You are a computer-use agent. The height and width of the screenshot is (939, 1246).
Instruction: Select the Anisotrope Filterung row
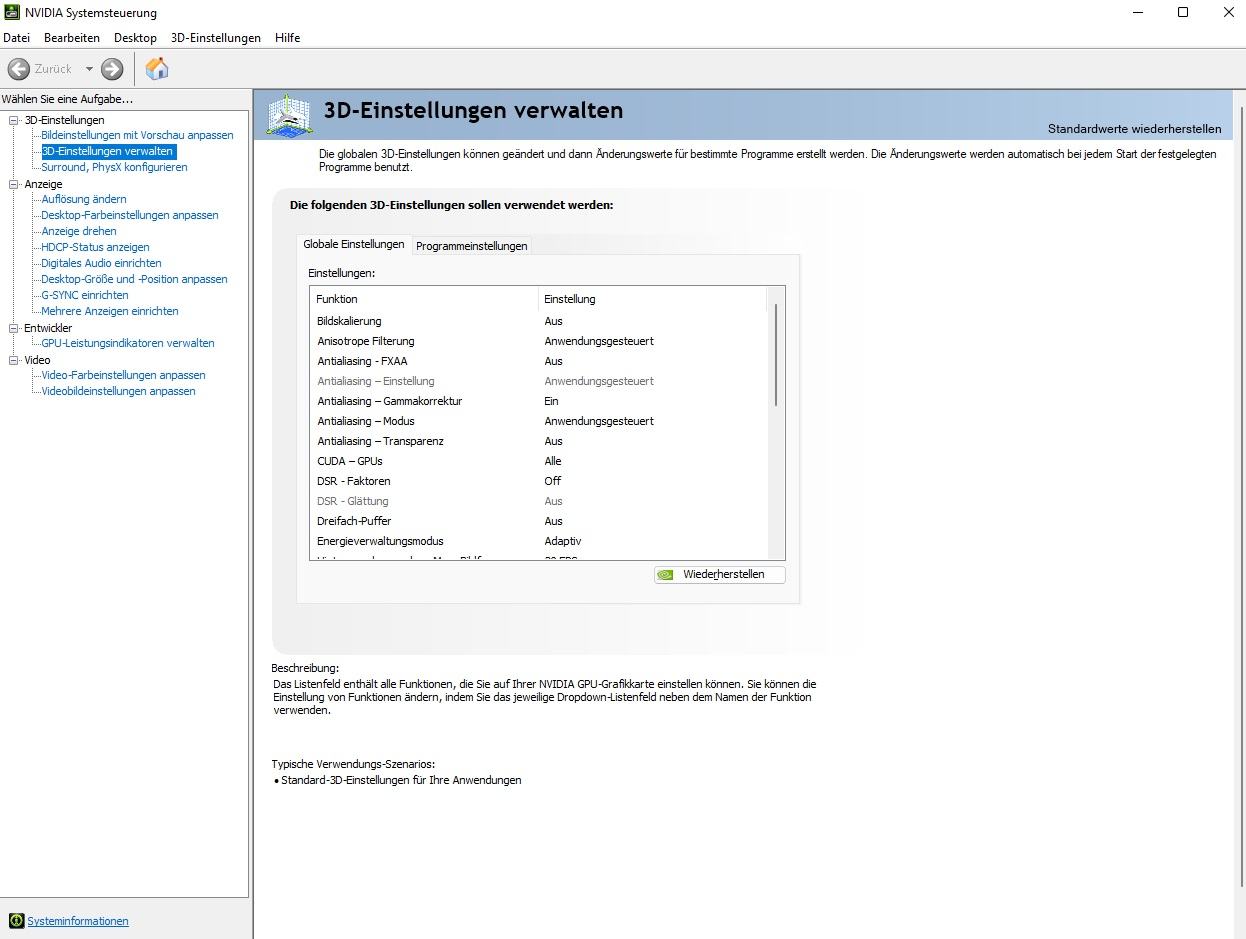click(539, 341)
